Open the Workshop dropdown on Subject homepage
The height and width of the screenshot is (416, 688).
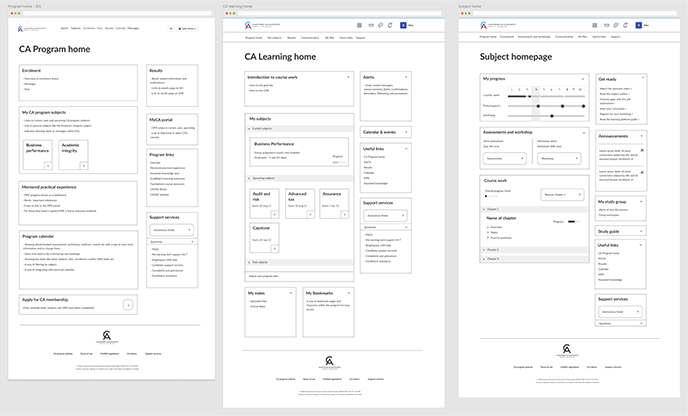[x=560, y=158]
